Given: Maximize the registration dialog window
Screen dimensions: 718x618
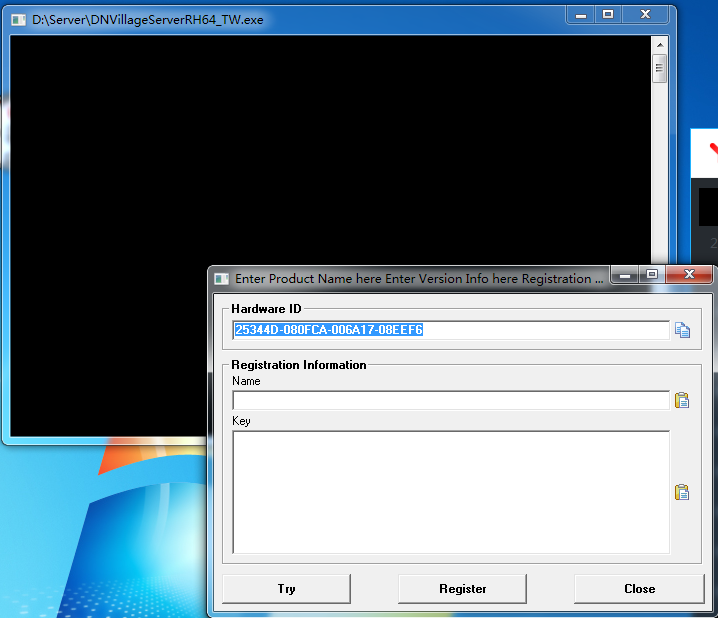Looking at the screenshot, I should click(x=652, y=275).
